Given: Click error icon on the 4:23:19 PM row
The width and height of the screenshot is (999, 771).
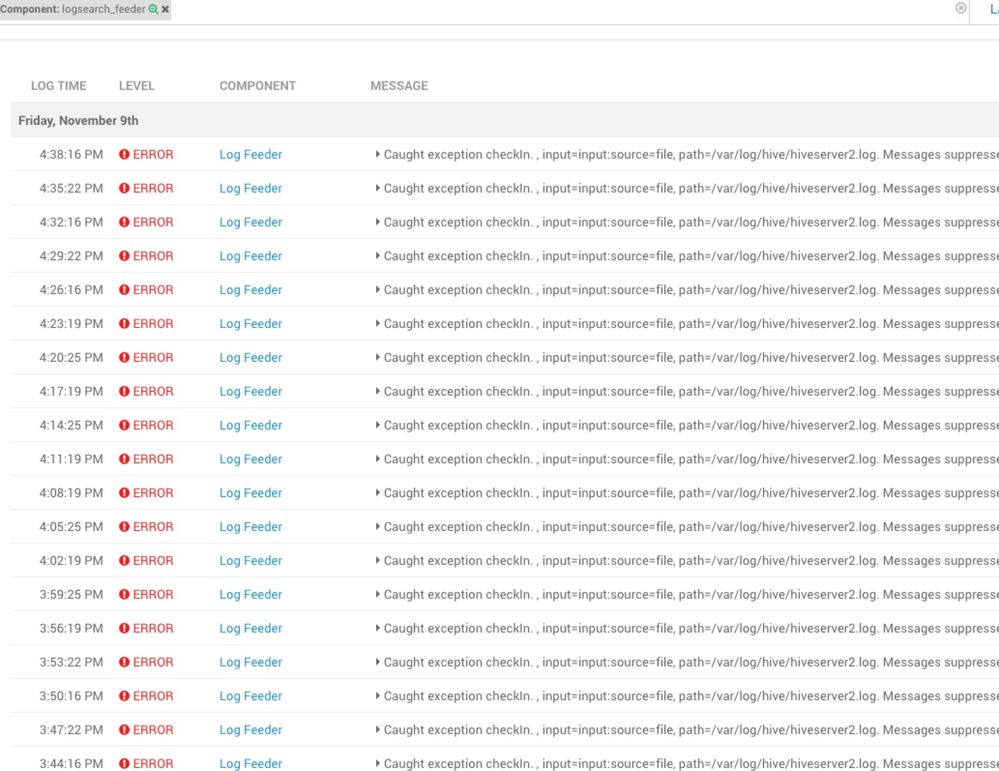Looking at the screenshot, I should tap(124, 323).
